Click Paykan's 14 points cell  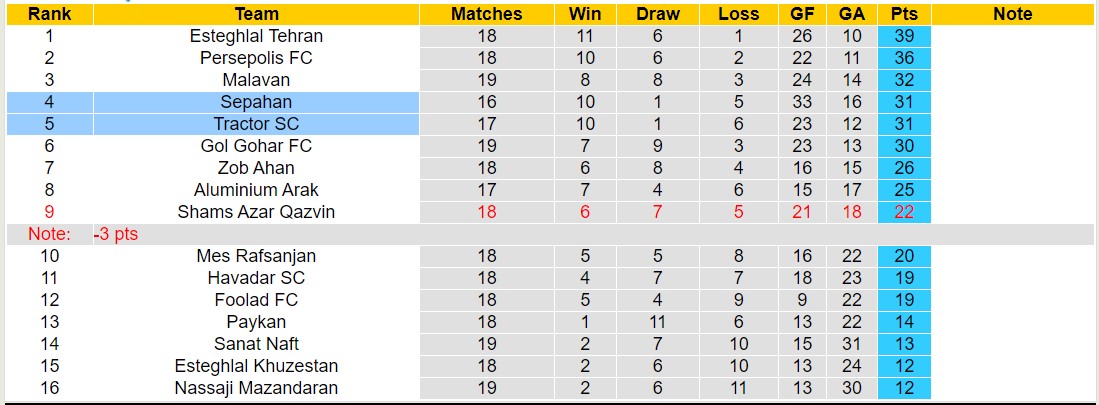click(905, 322)
